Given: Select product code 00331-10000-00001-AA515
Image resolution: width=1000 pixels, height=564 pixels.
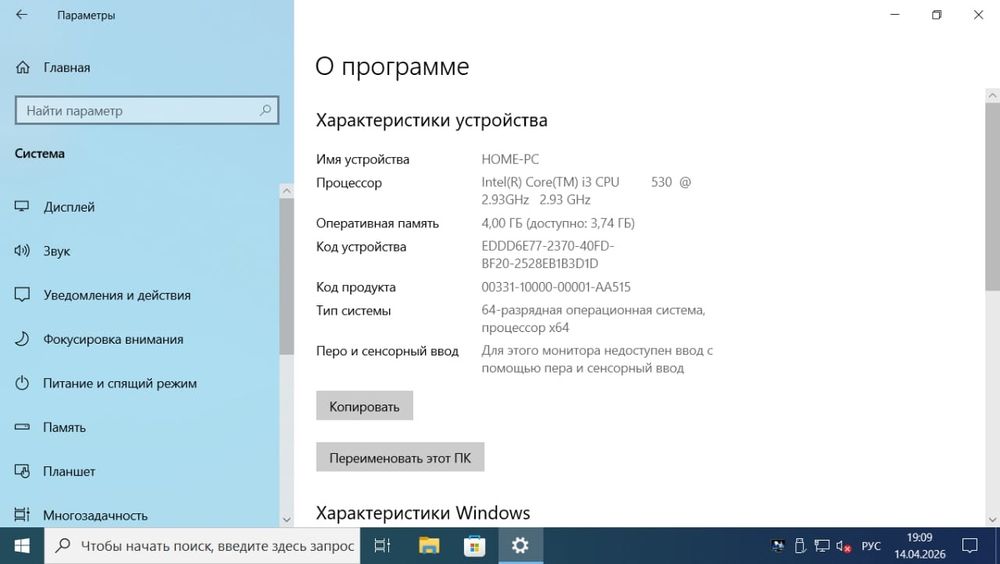Looking at the screenshot, I should (555, 287).
